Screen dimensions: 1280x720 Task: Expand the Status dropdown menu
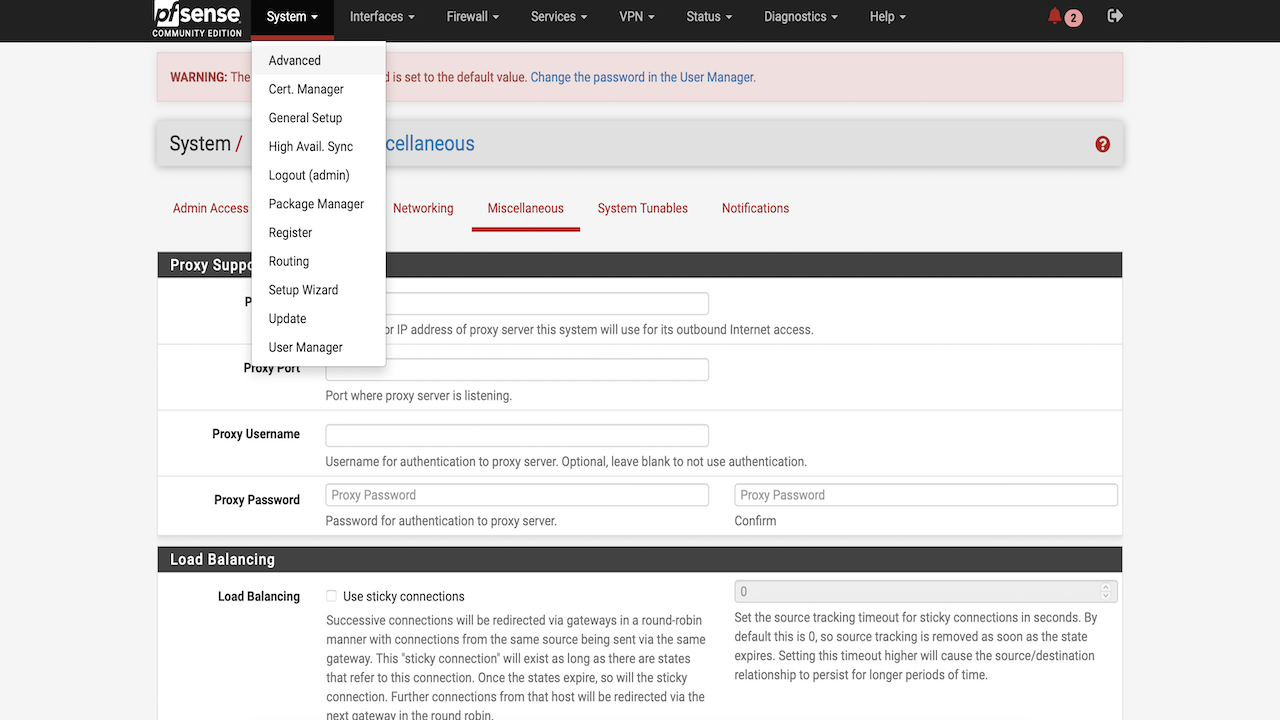(709, 17)
